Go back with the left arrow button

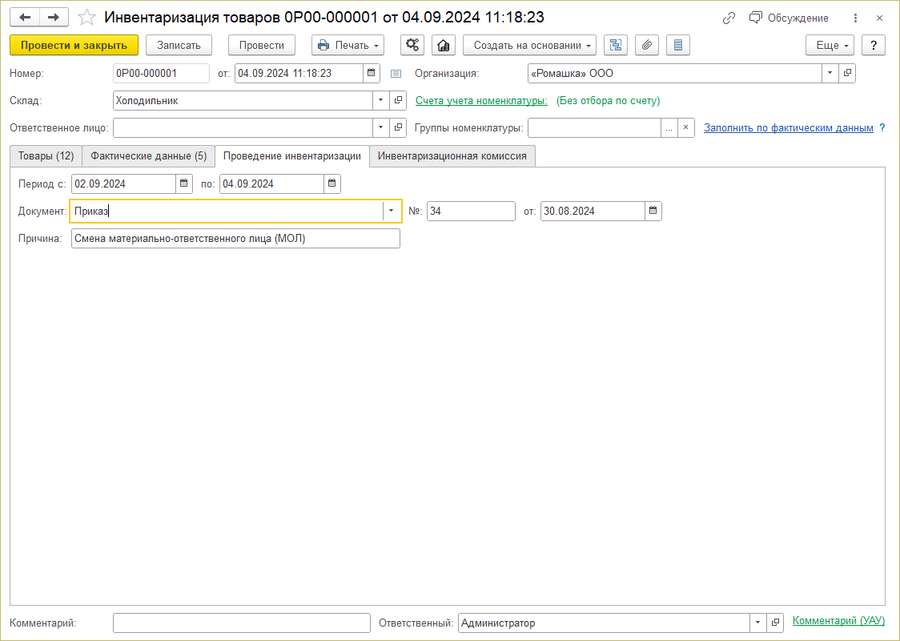(x=25, y=17)
